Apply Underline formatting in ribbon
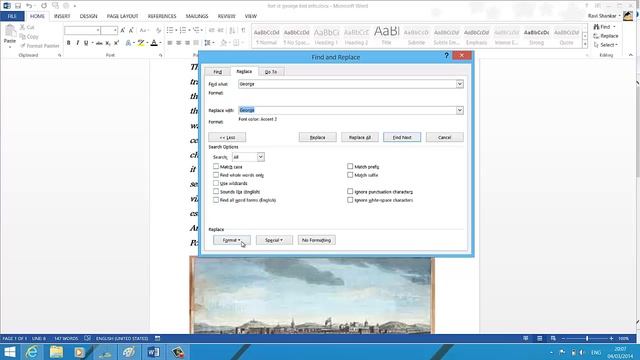This screenshot has width=640, height=360. [86, 43]
